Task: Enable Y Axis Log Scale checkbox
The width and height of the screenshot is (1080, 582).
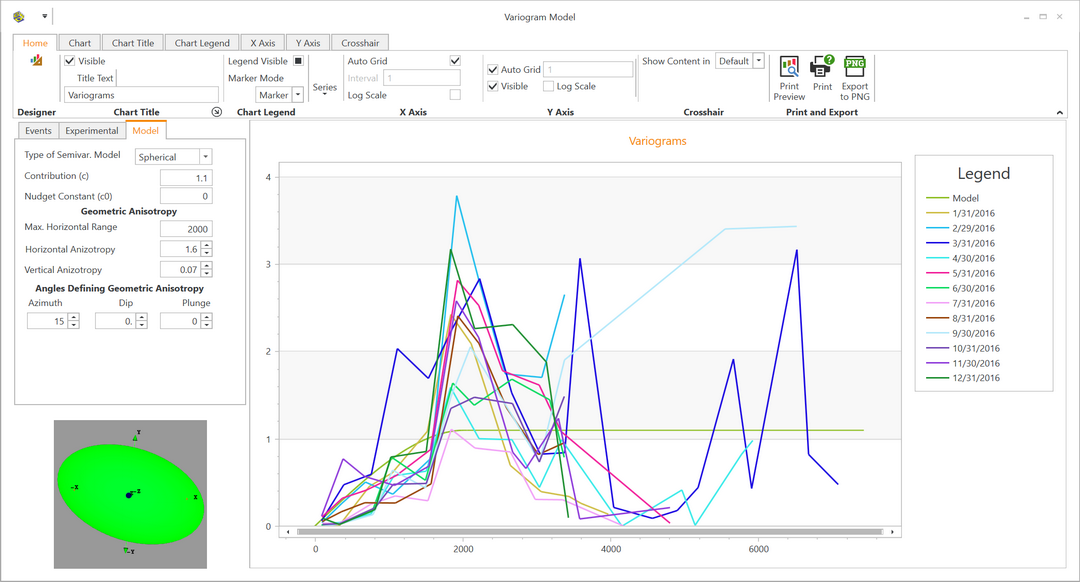Action: pyautogui.click(x=548, y=86)
